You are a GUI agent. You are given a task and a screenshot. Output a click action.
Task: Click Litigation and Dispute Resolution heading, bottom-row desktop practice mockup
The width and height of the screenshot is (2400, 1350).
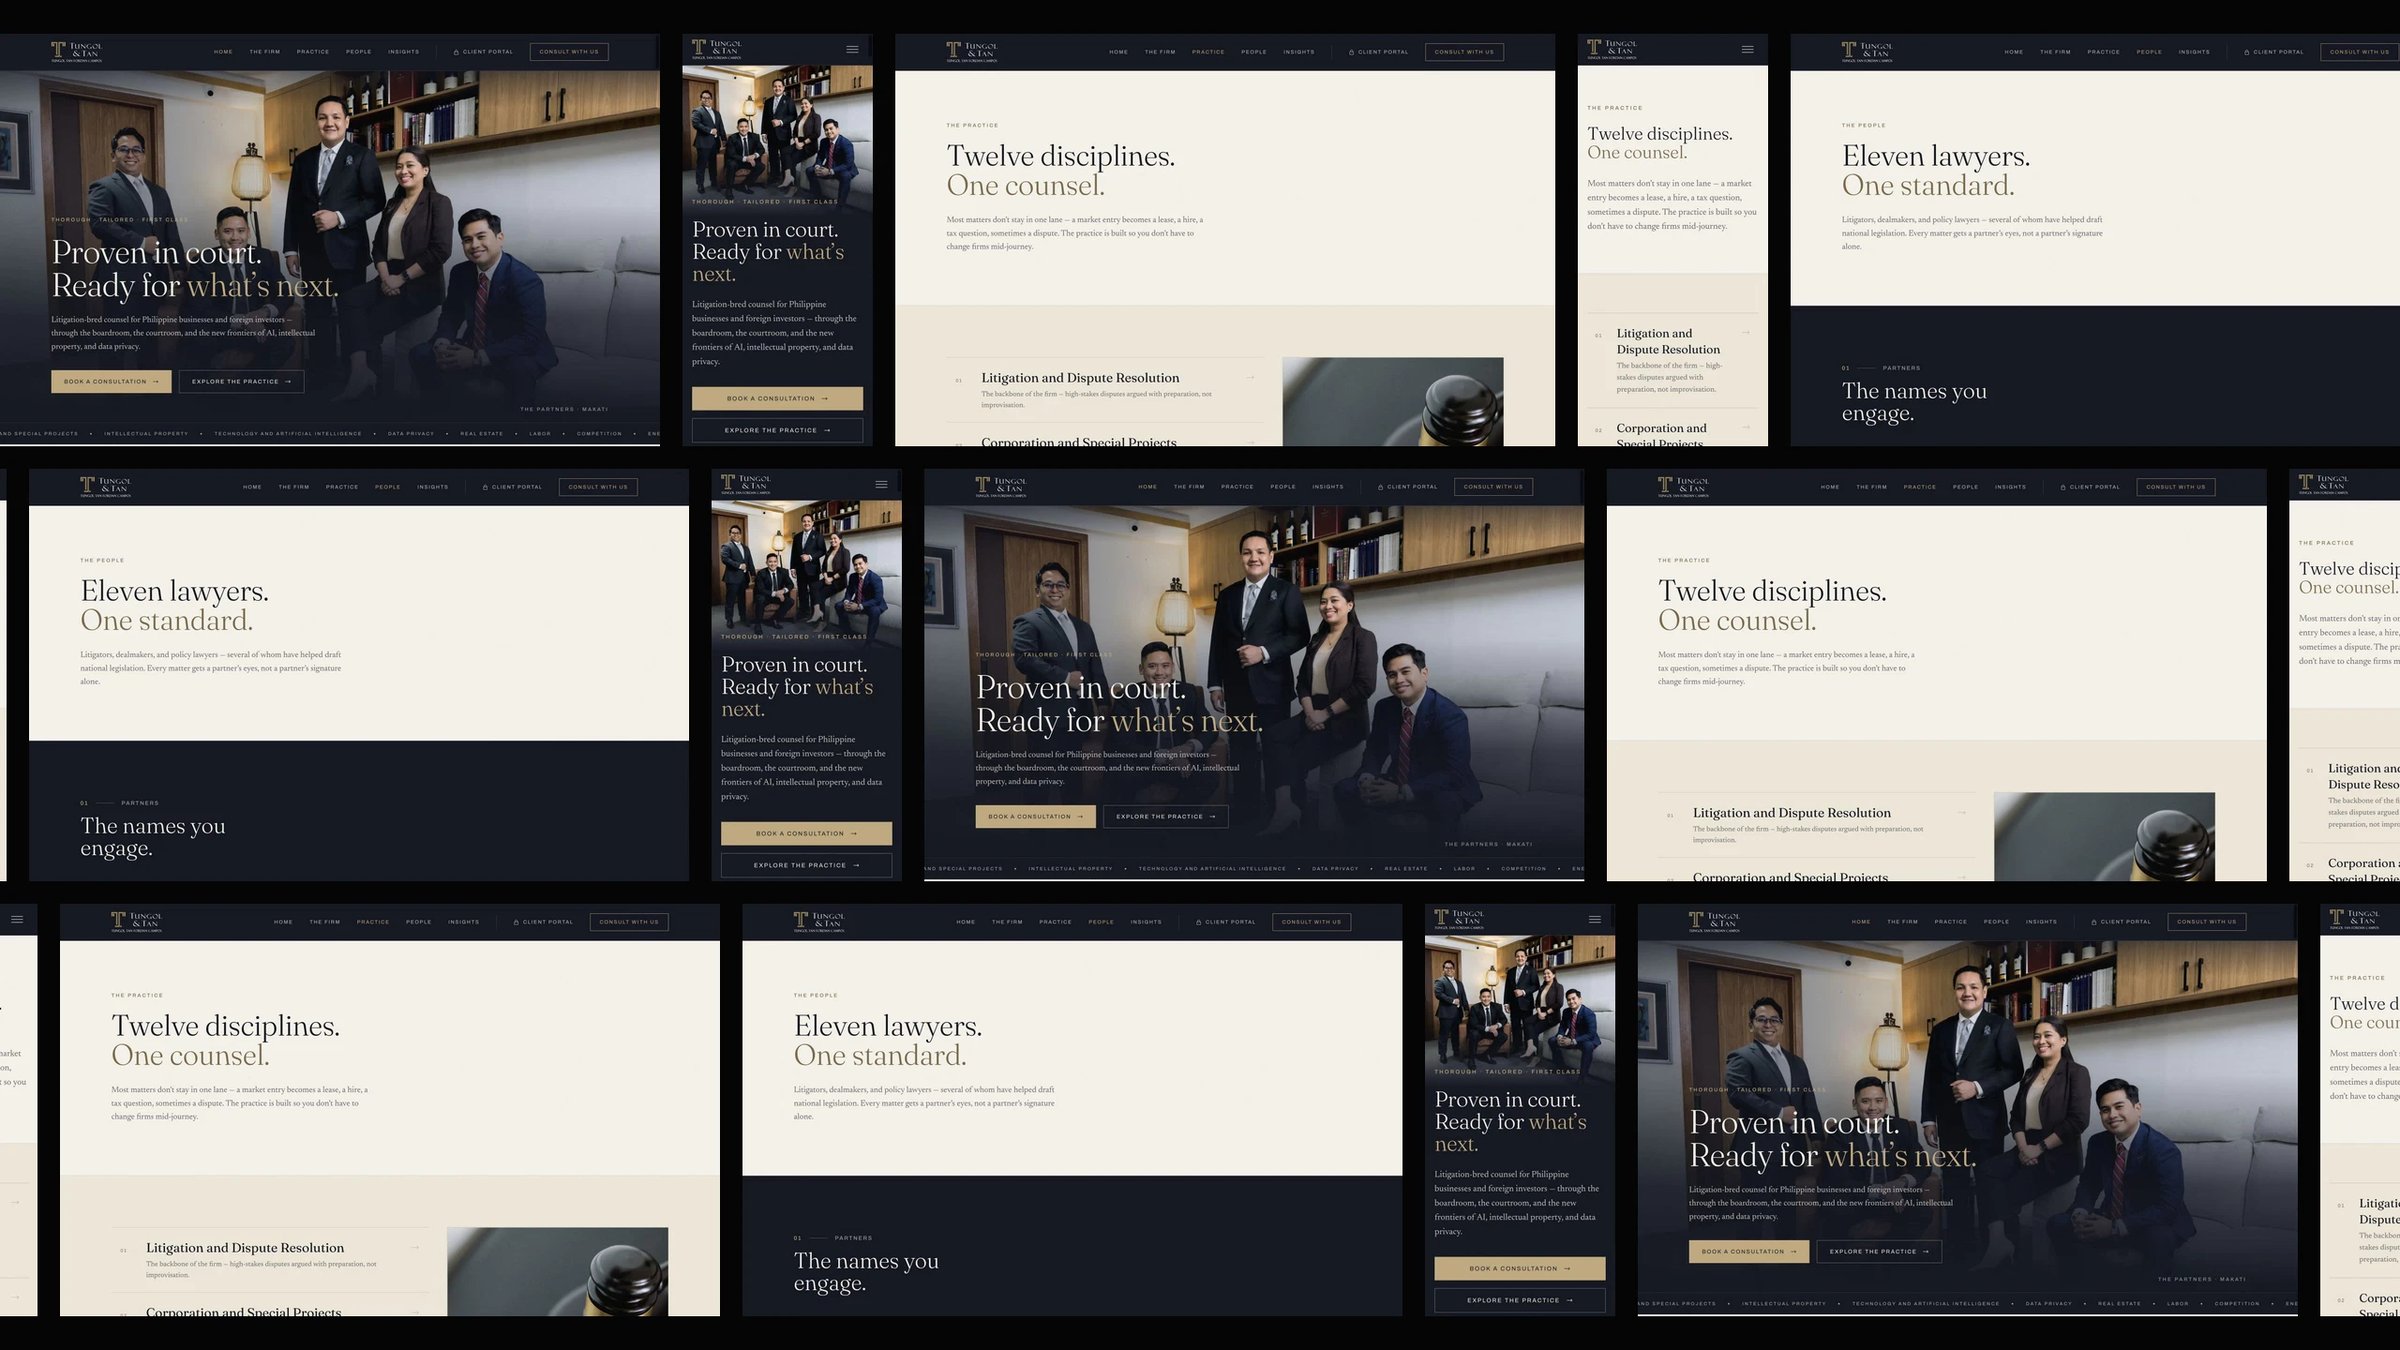point(245,1248)
